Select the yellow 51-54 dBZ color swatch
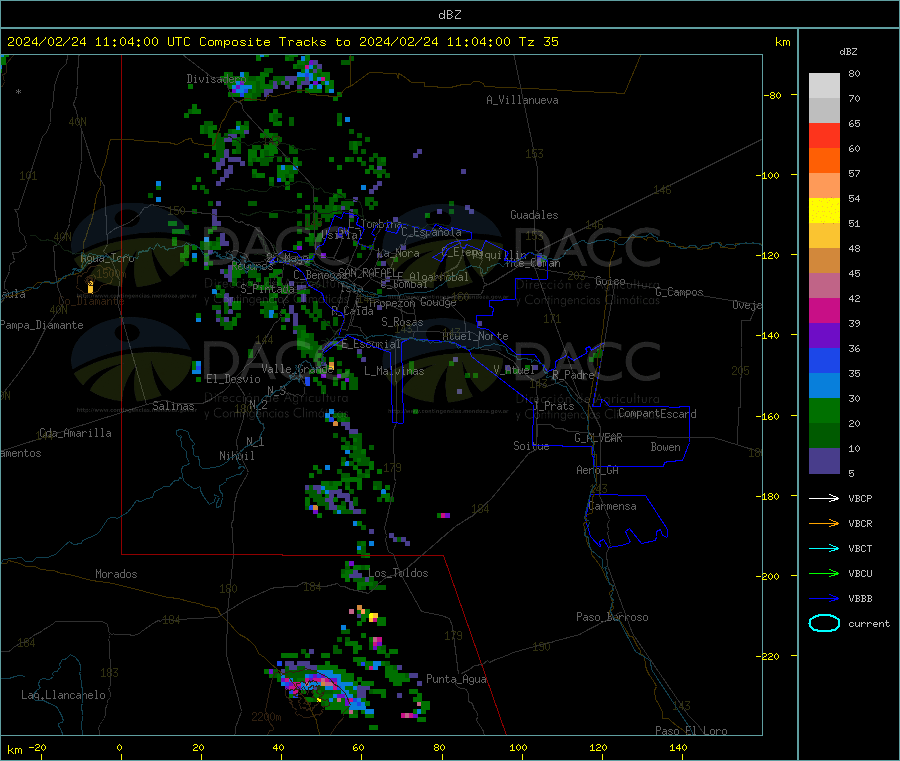Screen dimensions: 900x761 824,211
